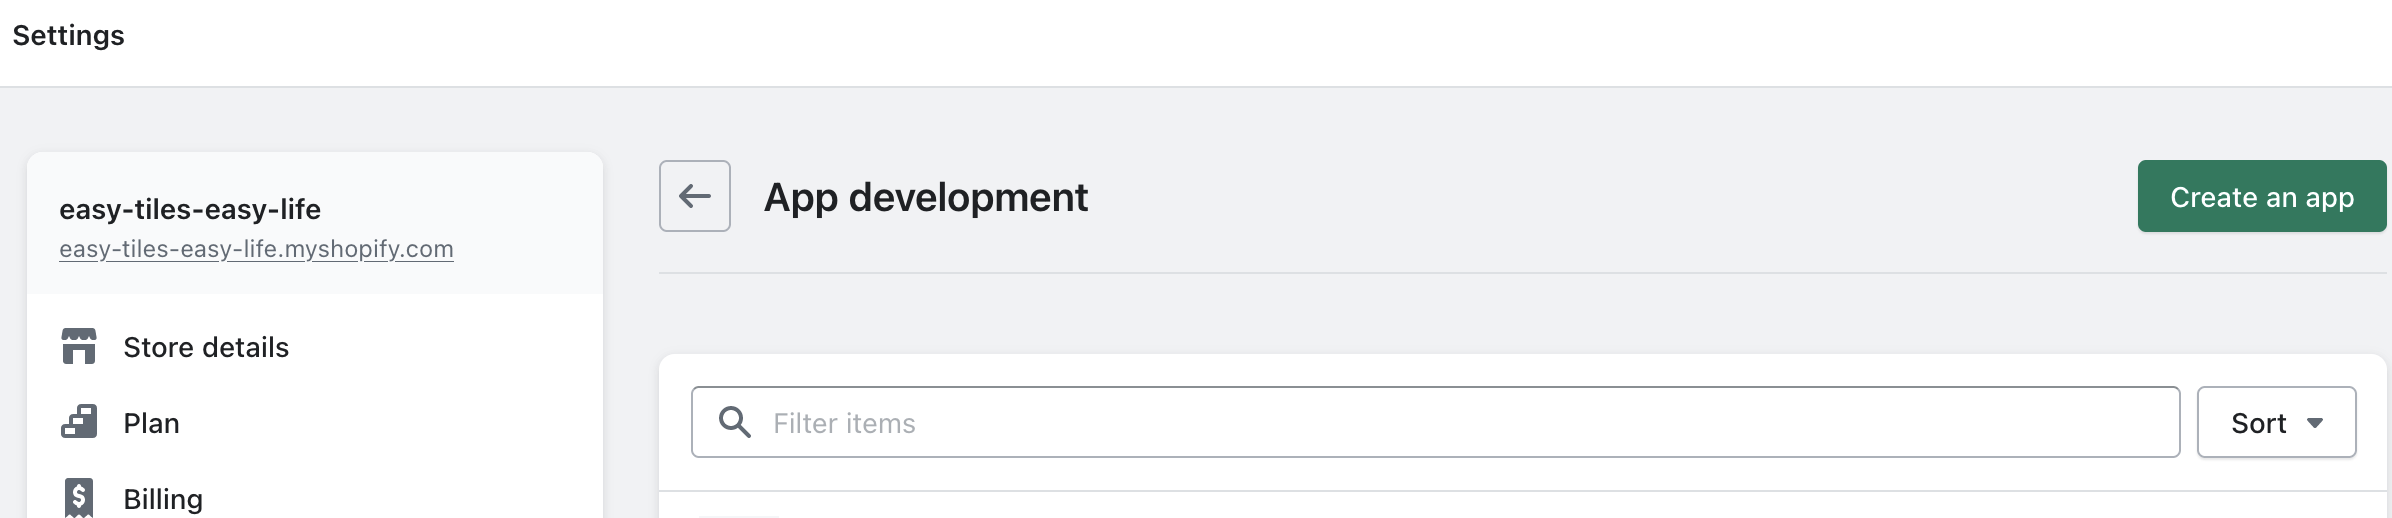
Task: Open the Sort dropdown menu
Action: click(2276, 422)
